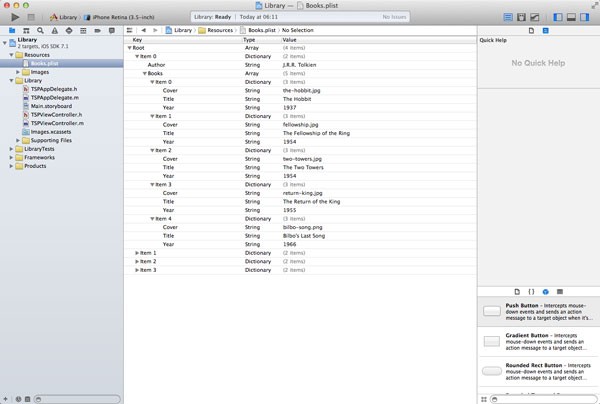
Task: Expand the Products group
Action: pos(11,166)
